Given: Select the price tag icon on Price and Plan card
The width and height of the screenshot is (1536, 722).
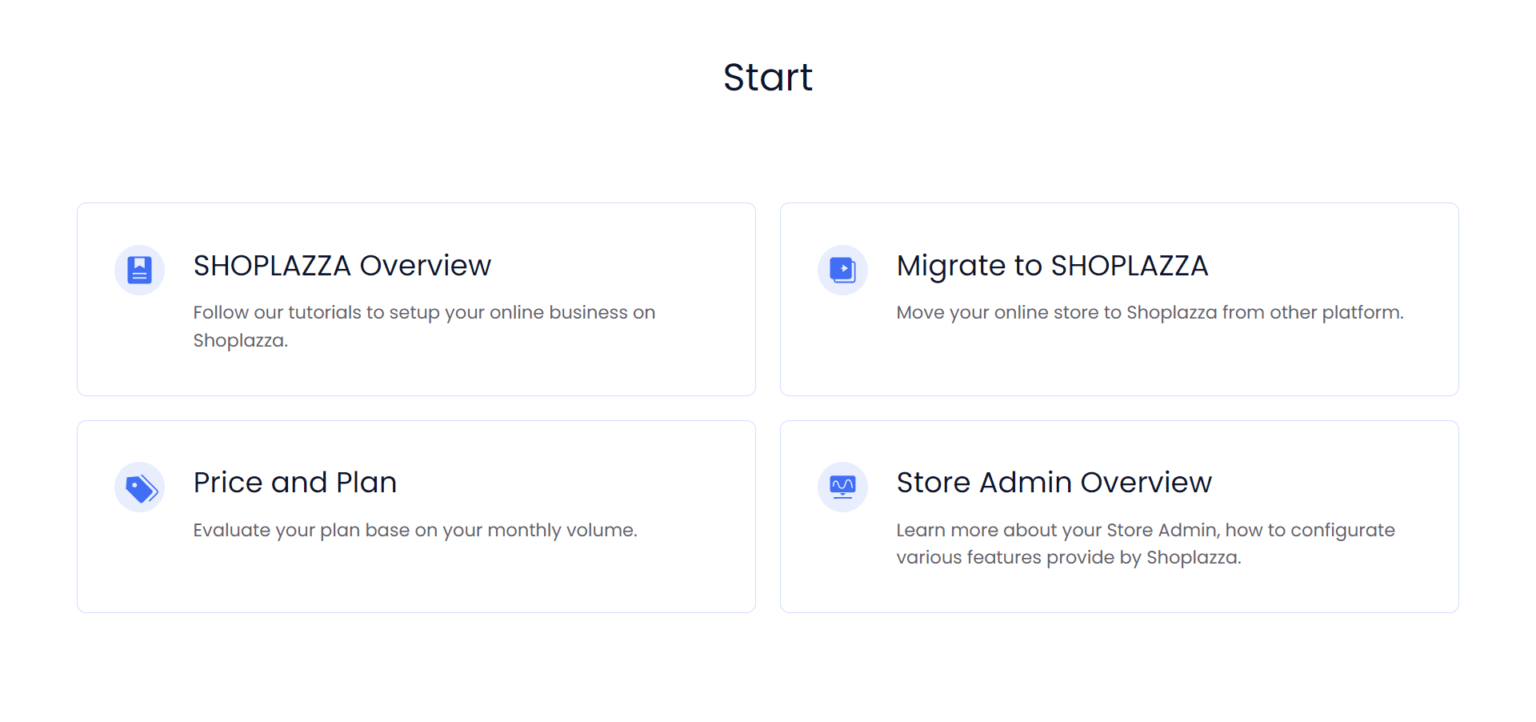Looking at the screenshot, I should (x=139, y=487).
